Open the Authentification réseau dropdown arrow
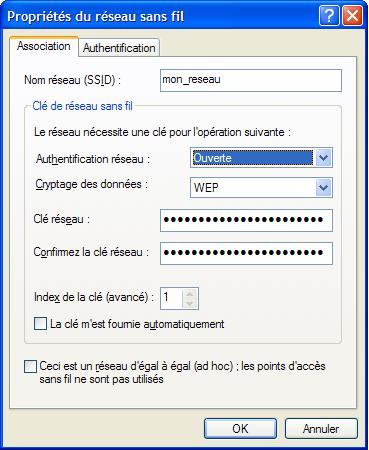 (323, 158)
